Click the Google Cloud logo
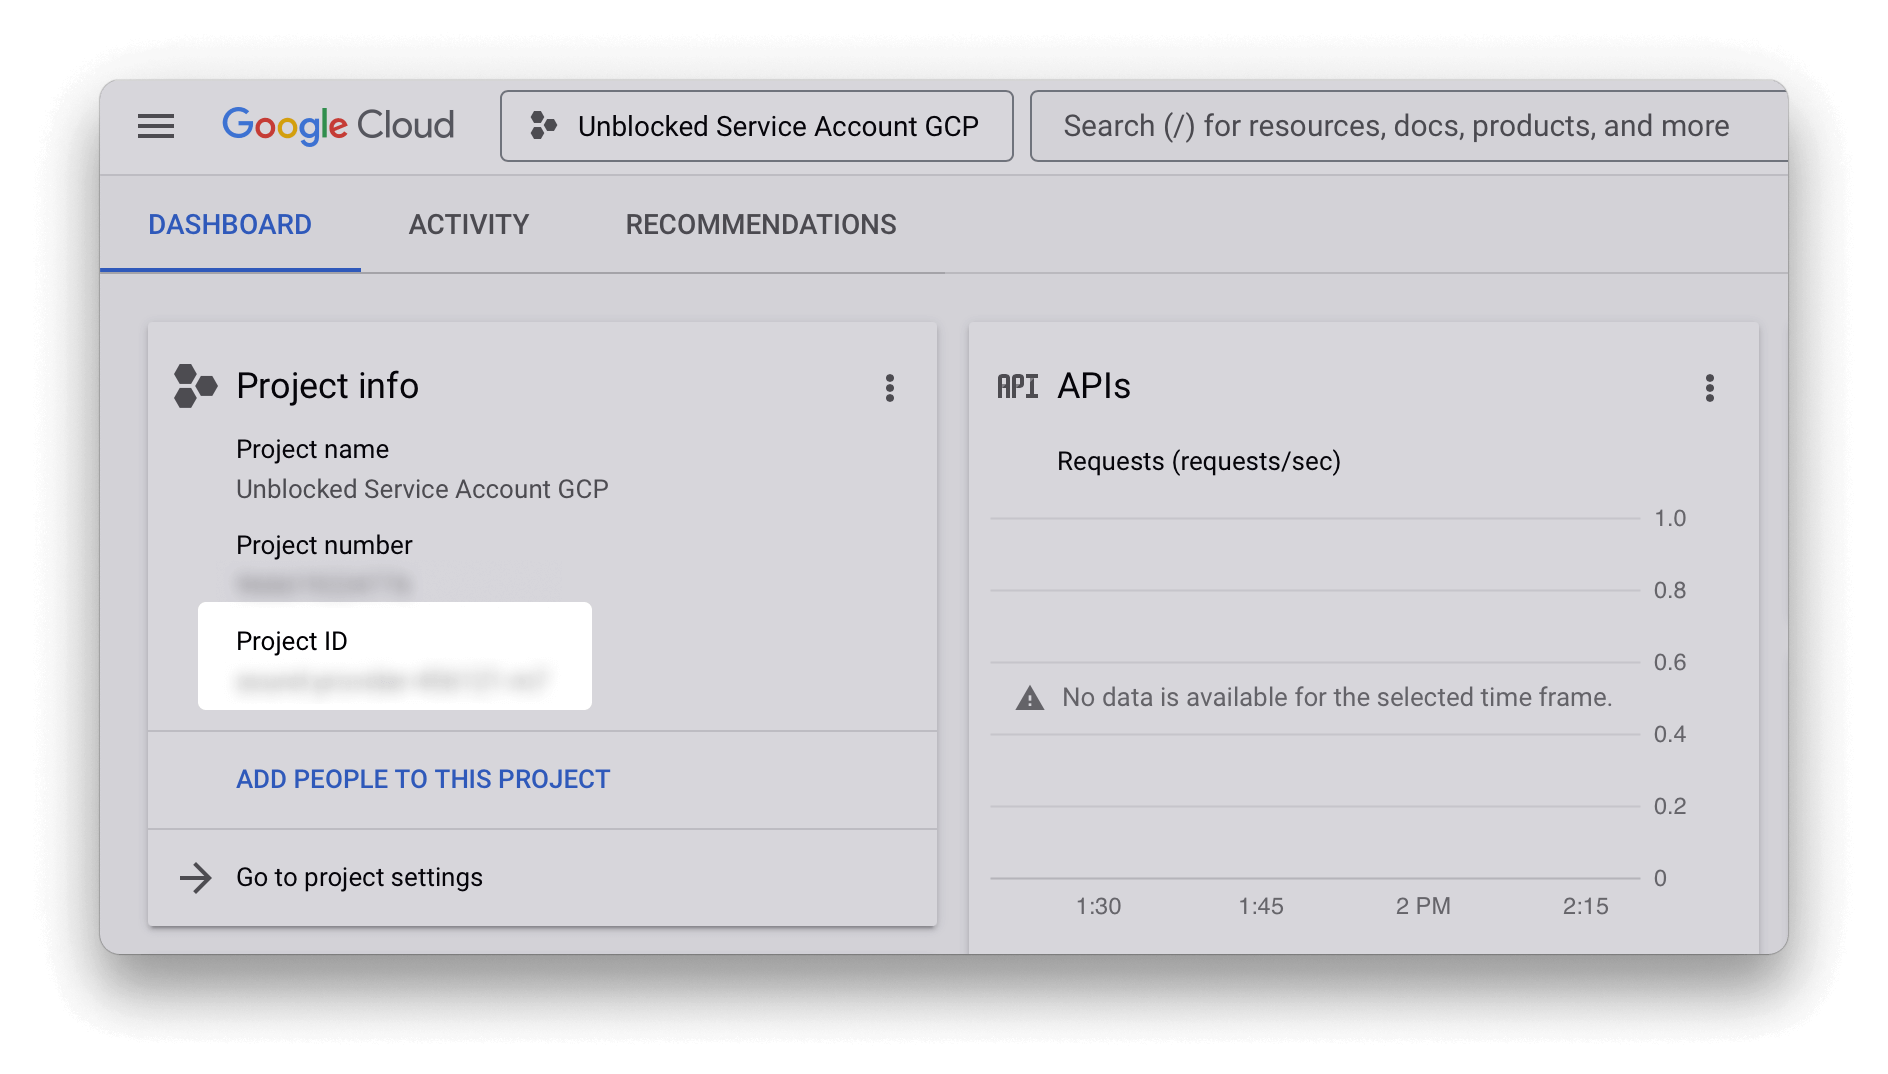Image resolution: width=1888 pixels, height=1074 pixels. (338, 126)
